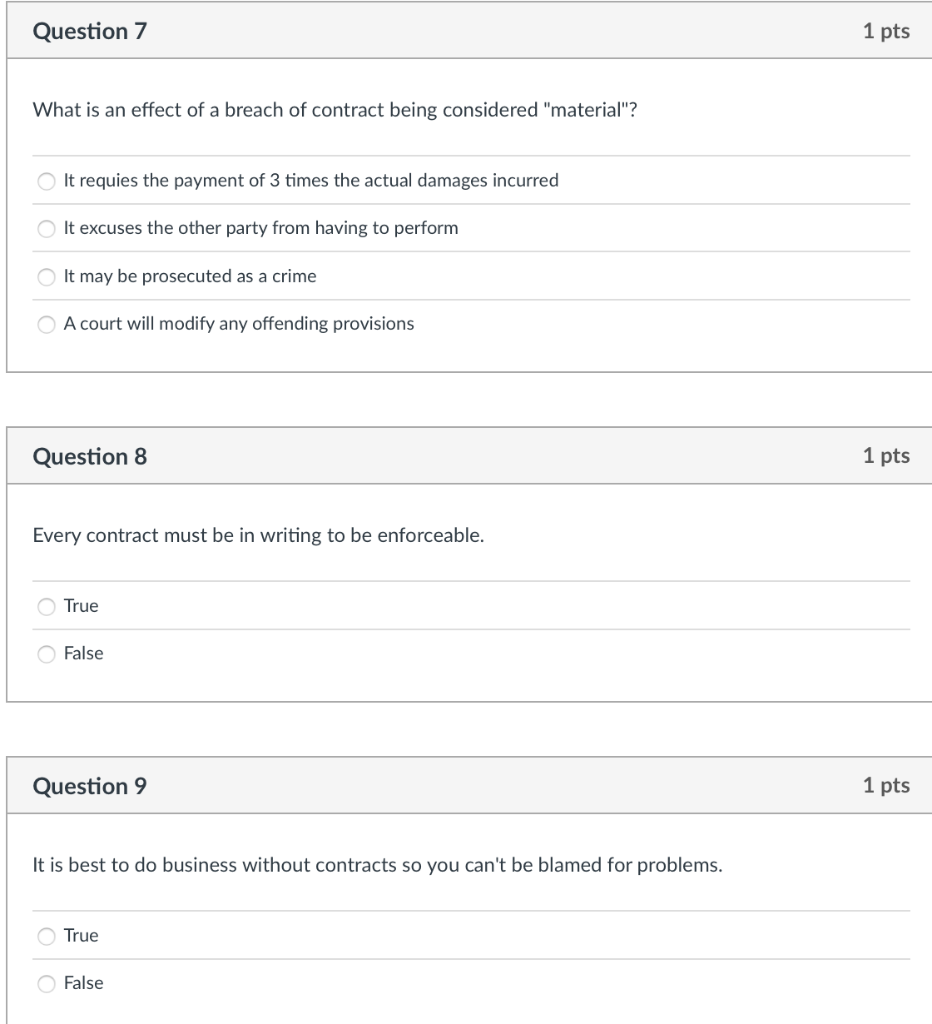Select True for Question 8
This screenshot has height=1024, width=932.
pyautogui.click(x=45, y=605)
